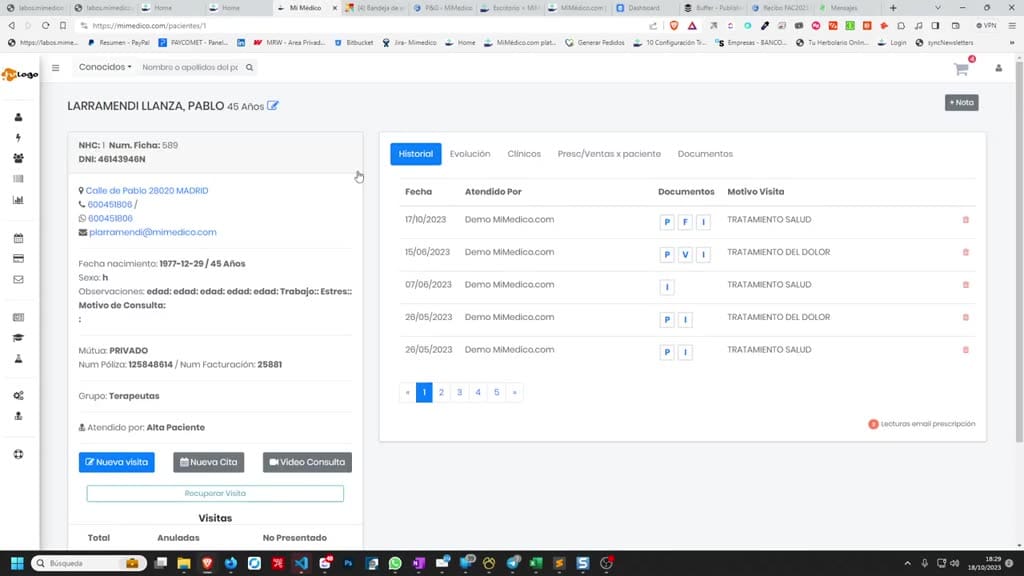This screenshot has width=1024, height=576.
Task: Edit patient name with pencil icon
Action: click(x=273, y=106)
